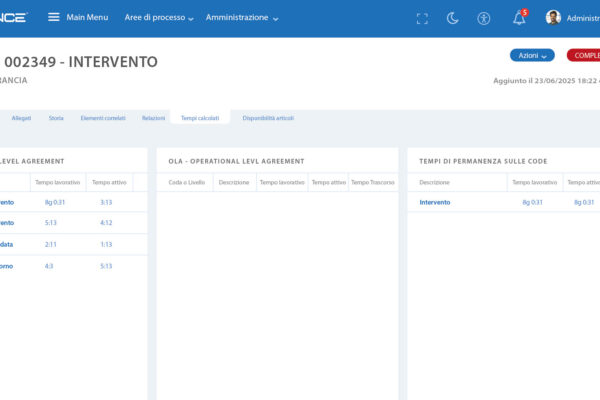Go to the Relazioni tab

pos(153,118)
